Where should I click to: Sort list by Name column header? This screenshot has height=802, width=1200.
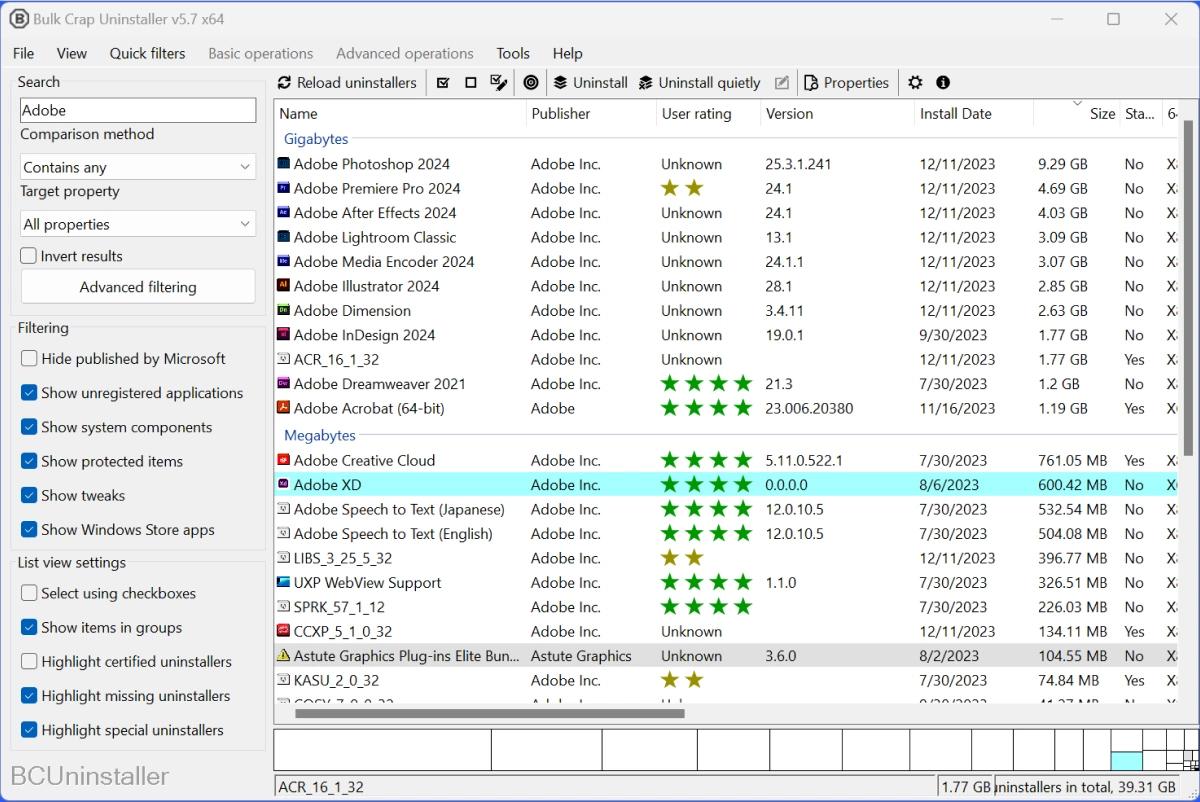point(401,114)
